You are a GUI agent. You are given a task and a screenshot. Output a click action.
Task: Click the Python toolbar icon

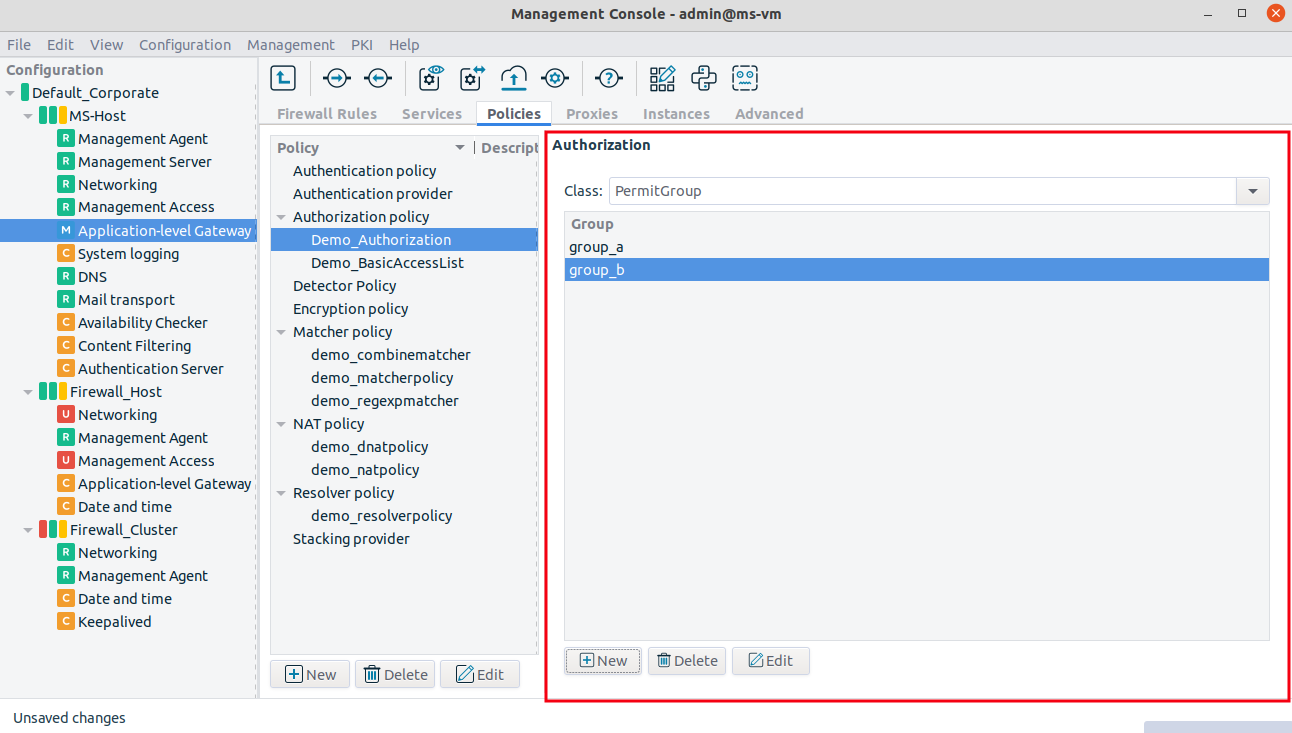704,77
